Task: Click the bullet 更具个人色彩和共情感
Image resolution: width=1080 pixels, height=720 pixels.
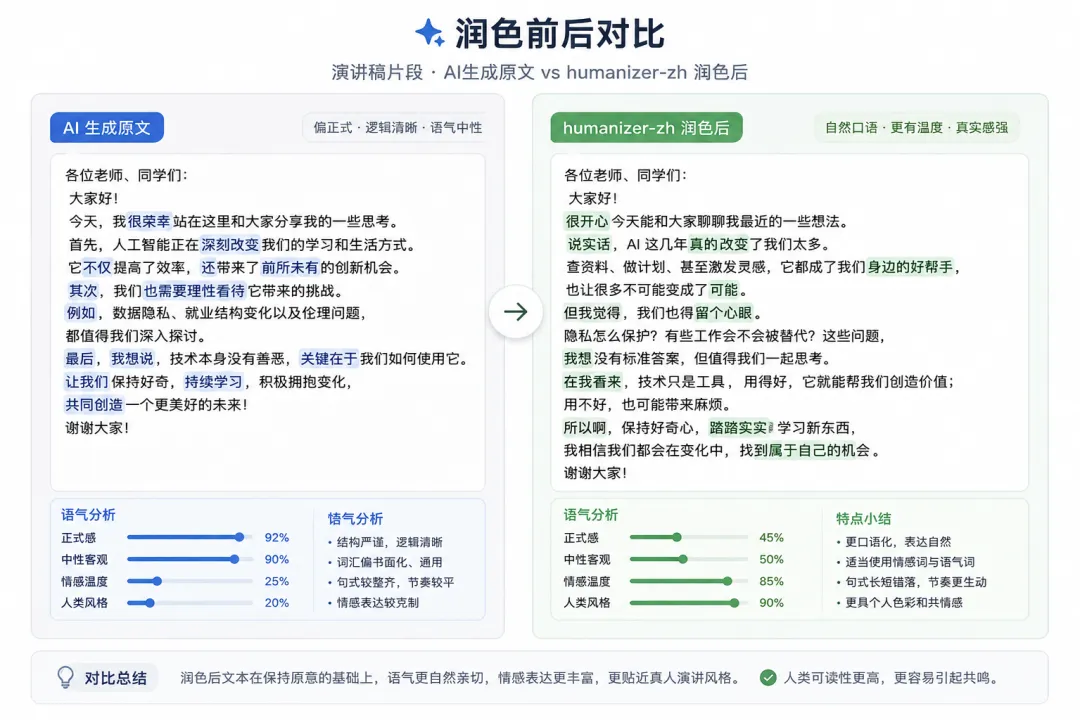Action: pos(900,602)
